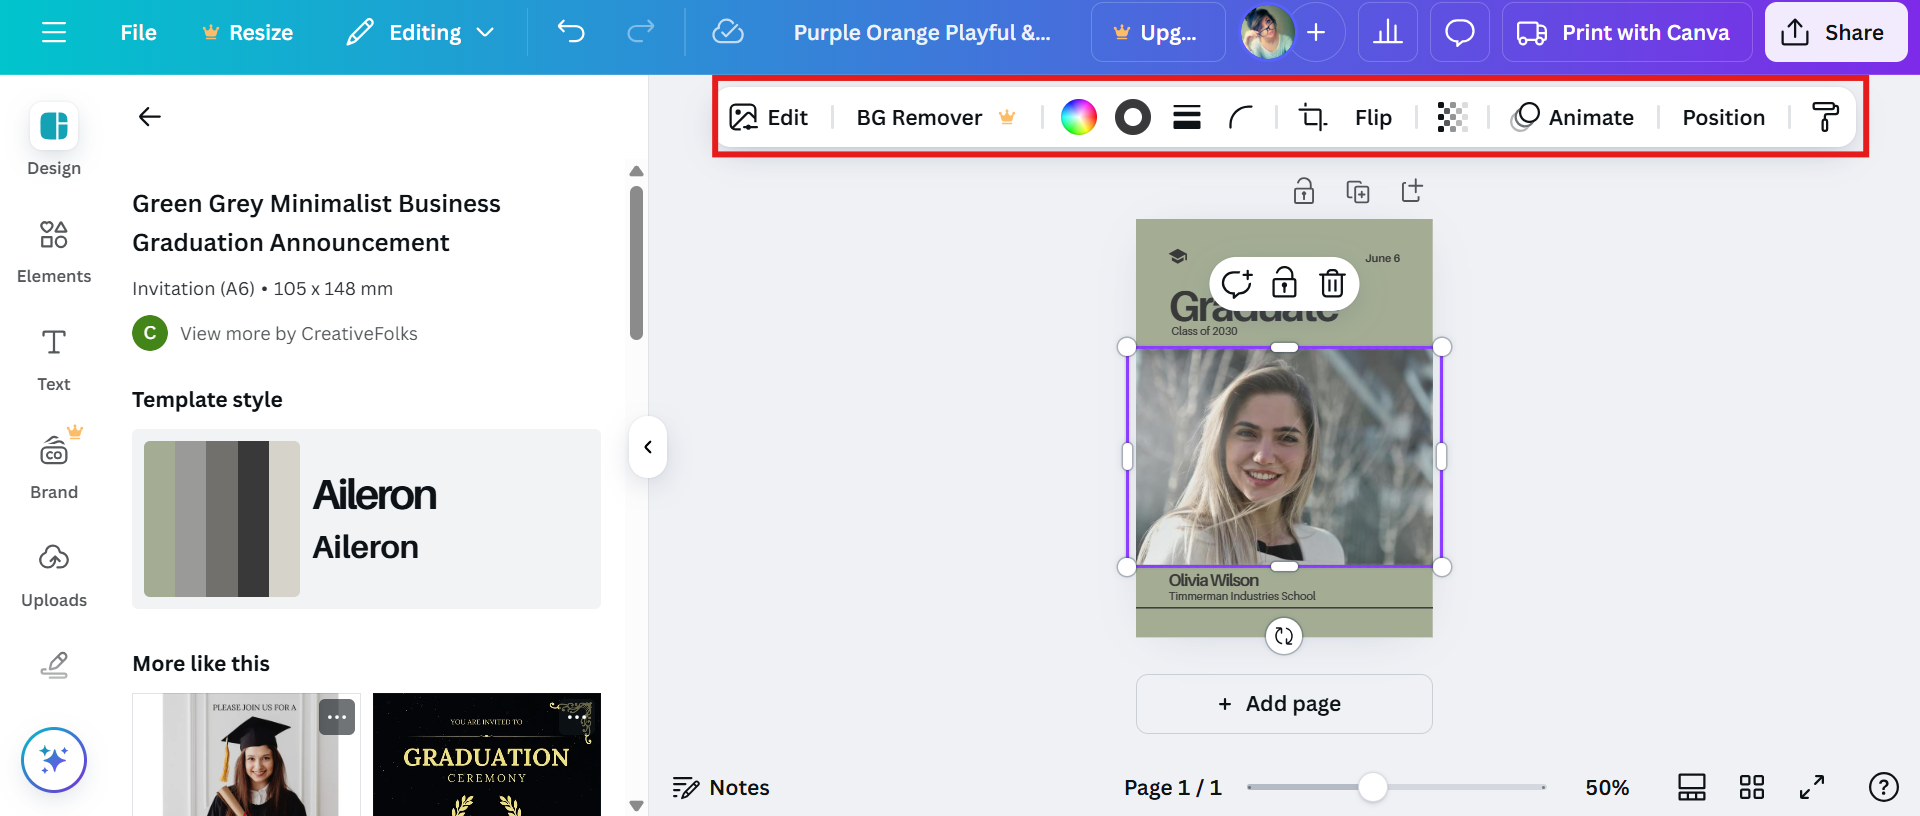The height and width of the screenshot is (816, 1920).
Task: Collapse the side panel with chevron
Action: (x=648, y=447)
